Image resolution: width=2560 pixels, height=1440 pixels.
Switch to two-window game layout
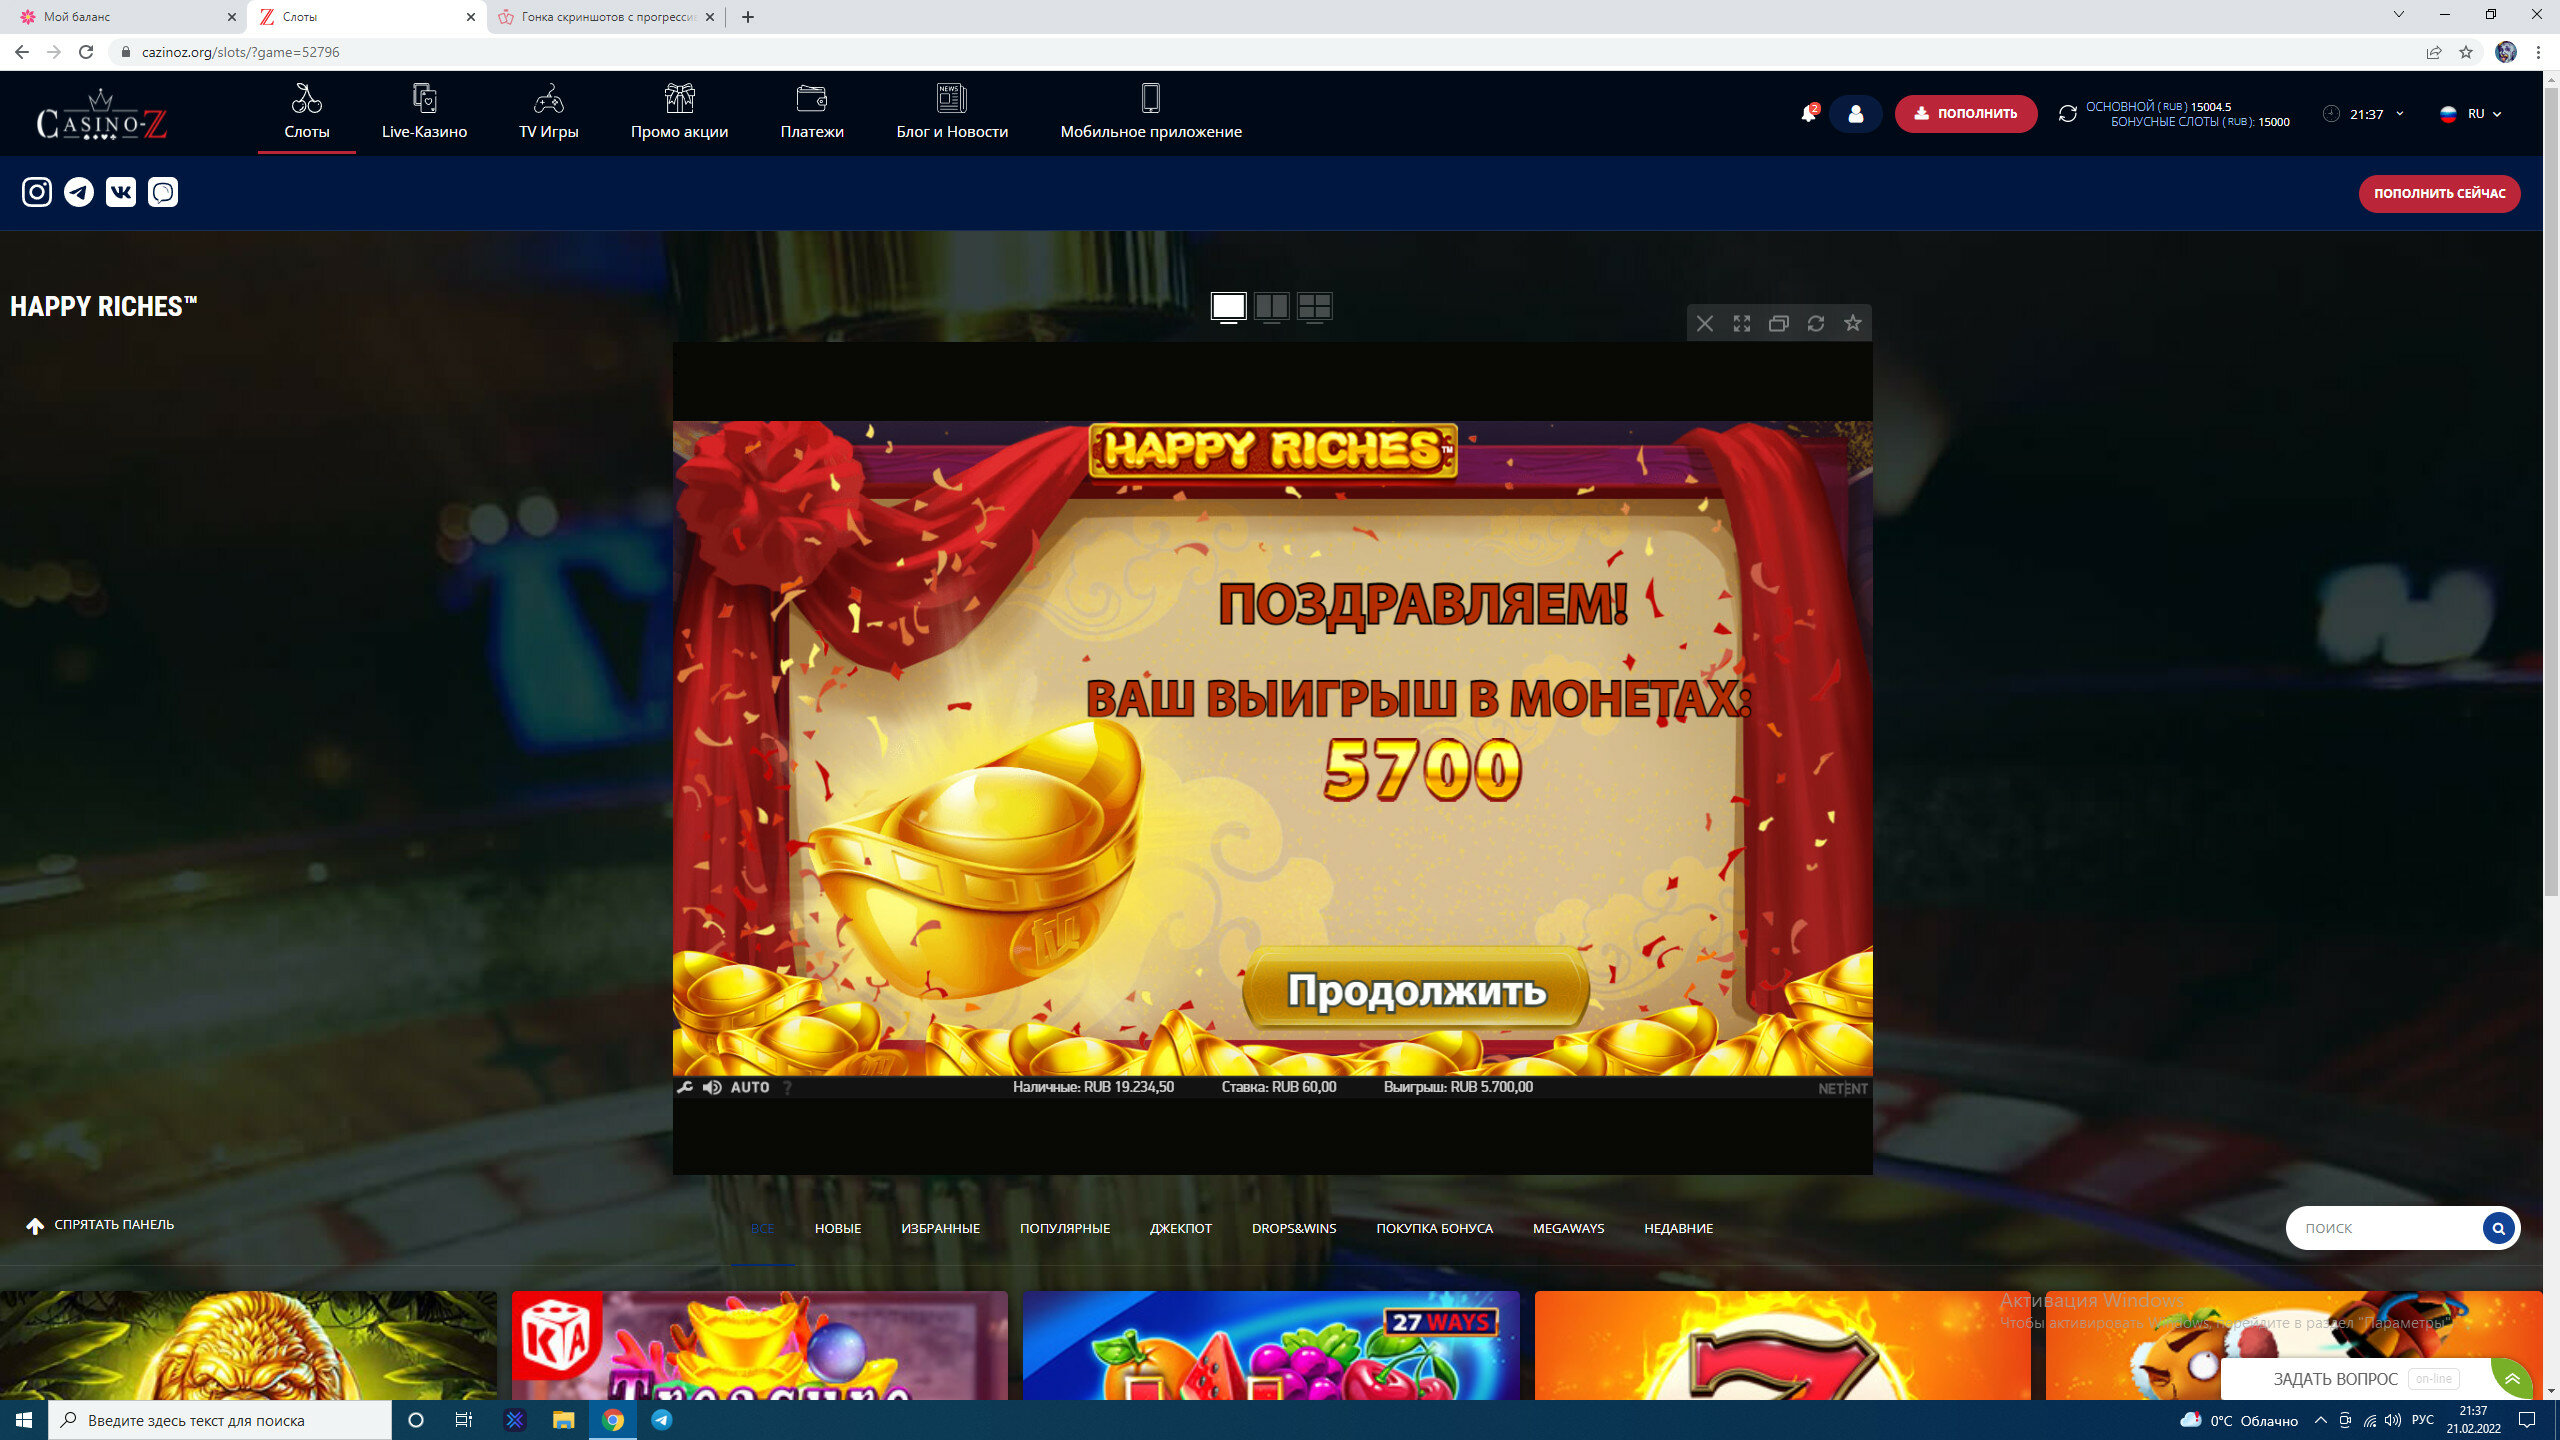point(1272,306)
